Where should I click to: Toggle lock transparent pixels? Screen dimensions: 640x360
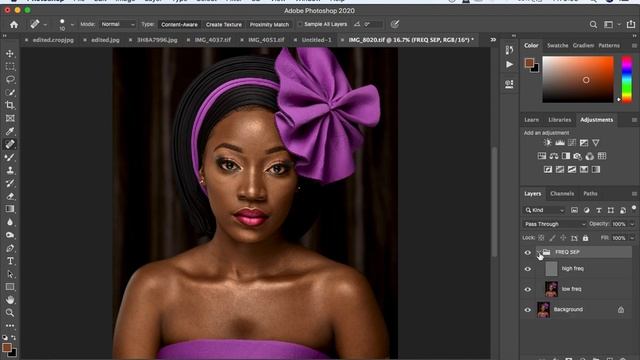point(541,238)
